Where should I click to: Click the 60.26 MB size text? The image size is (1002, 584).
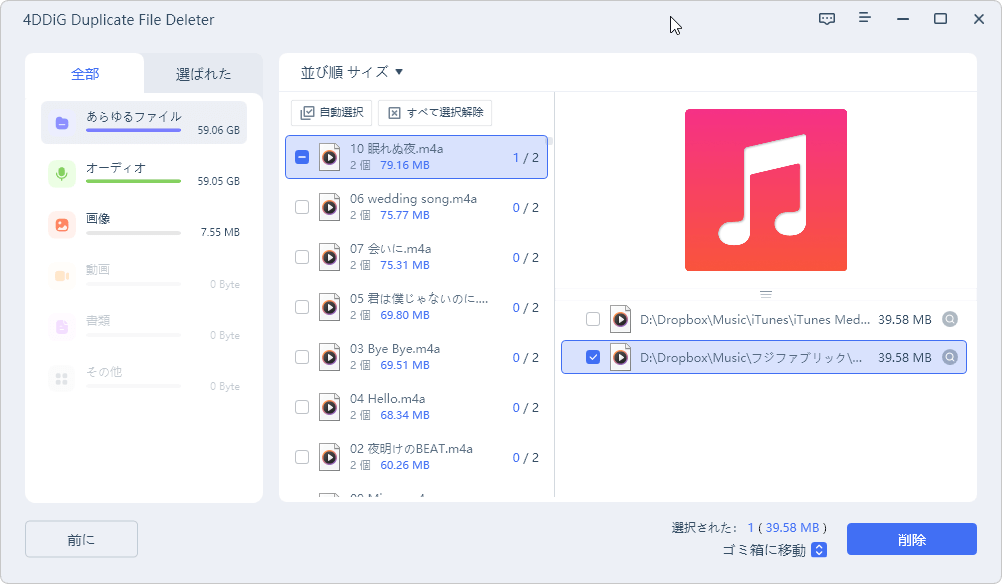(405, 465)
